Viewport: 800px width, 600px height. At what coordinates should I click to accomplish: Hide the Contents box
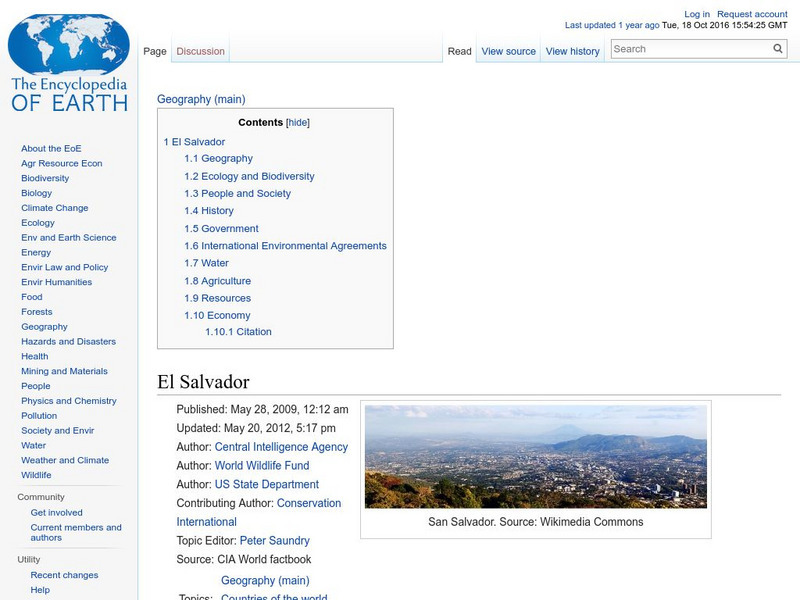point(298,122)
